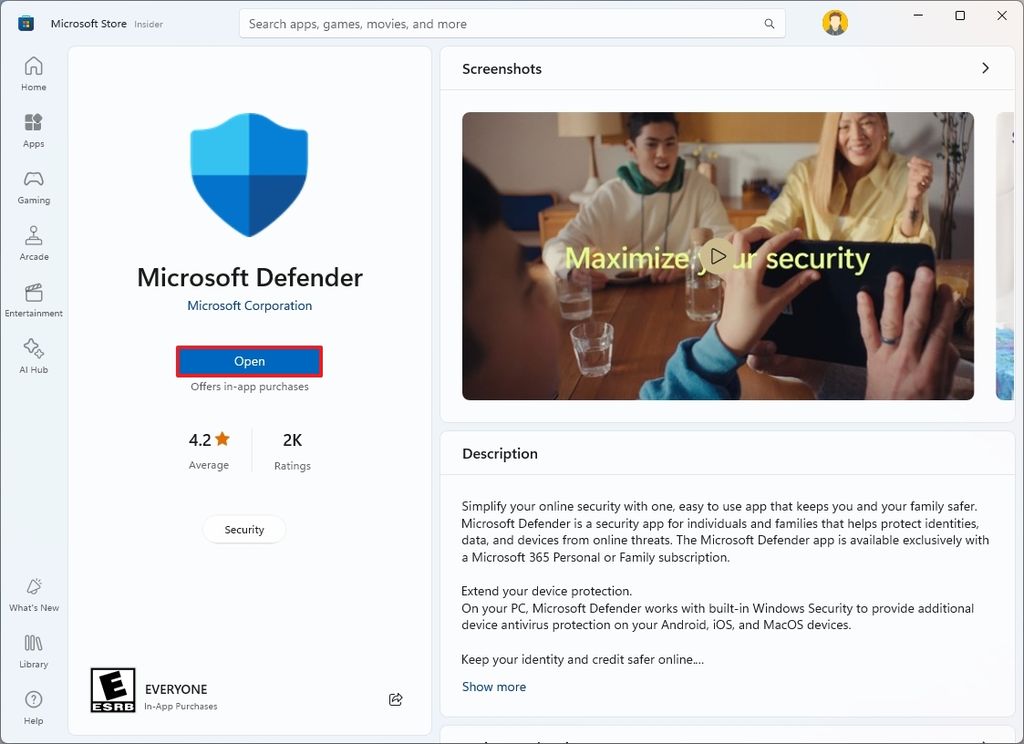Select the Apps section icon
Image resolution: width=1024 pixels, height=744 pixels.
(x=33, y=130)
